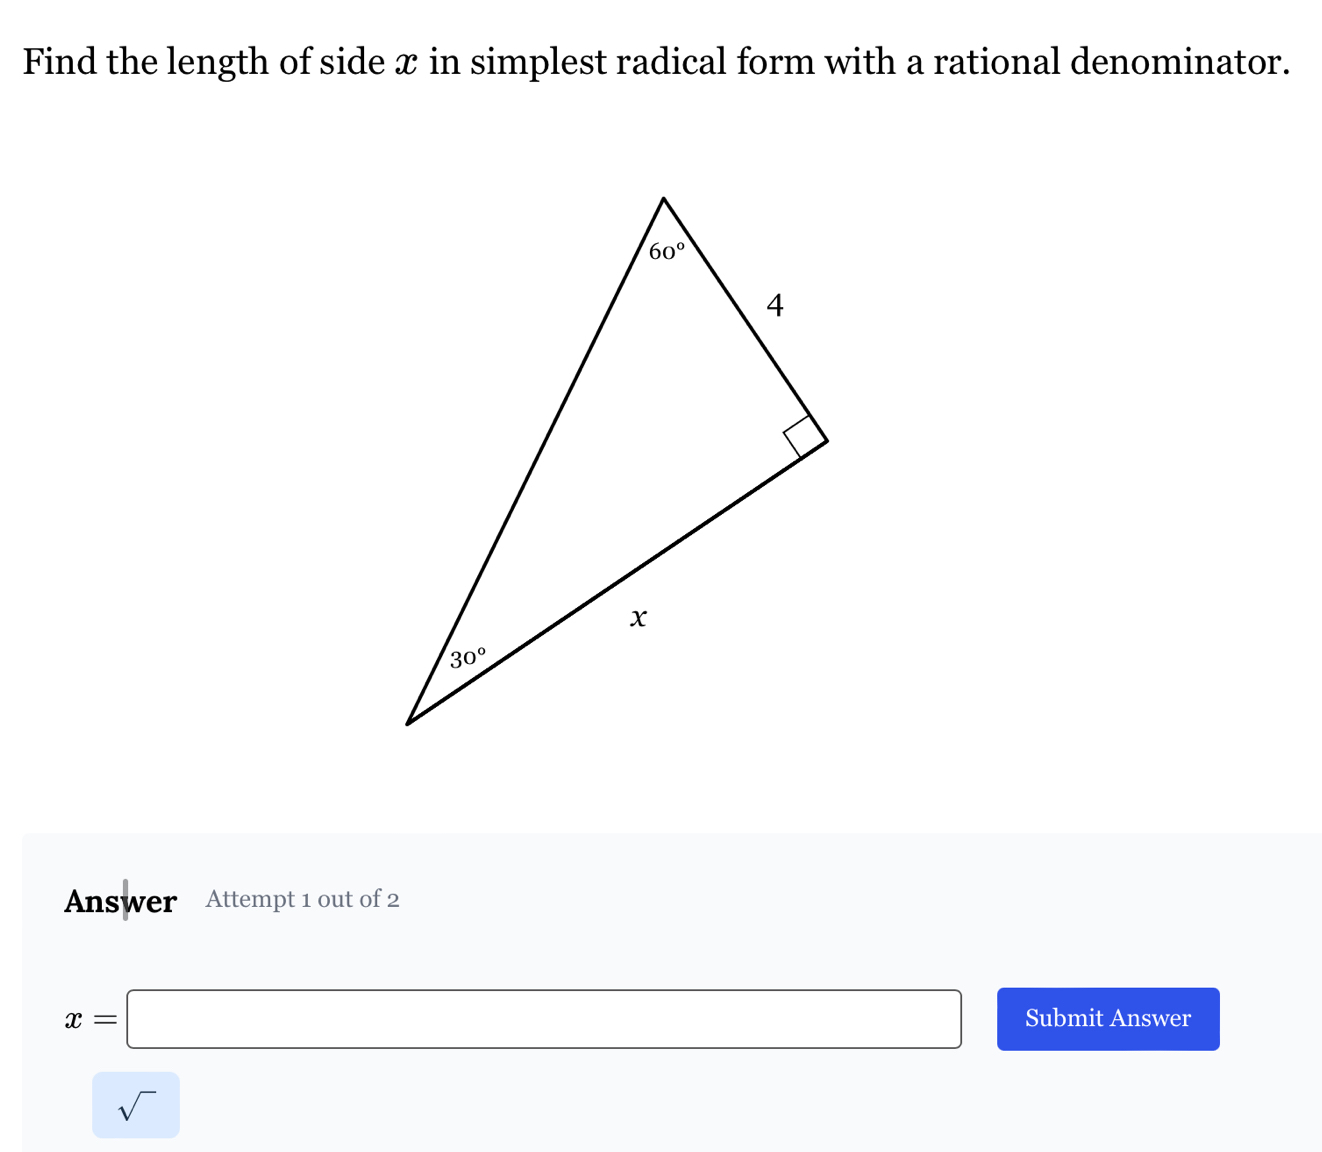Click the 60° angle label
Screen dimensions: 1322x1152
[x=667, y=251]
